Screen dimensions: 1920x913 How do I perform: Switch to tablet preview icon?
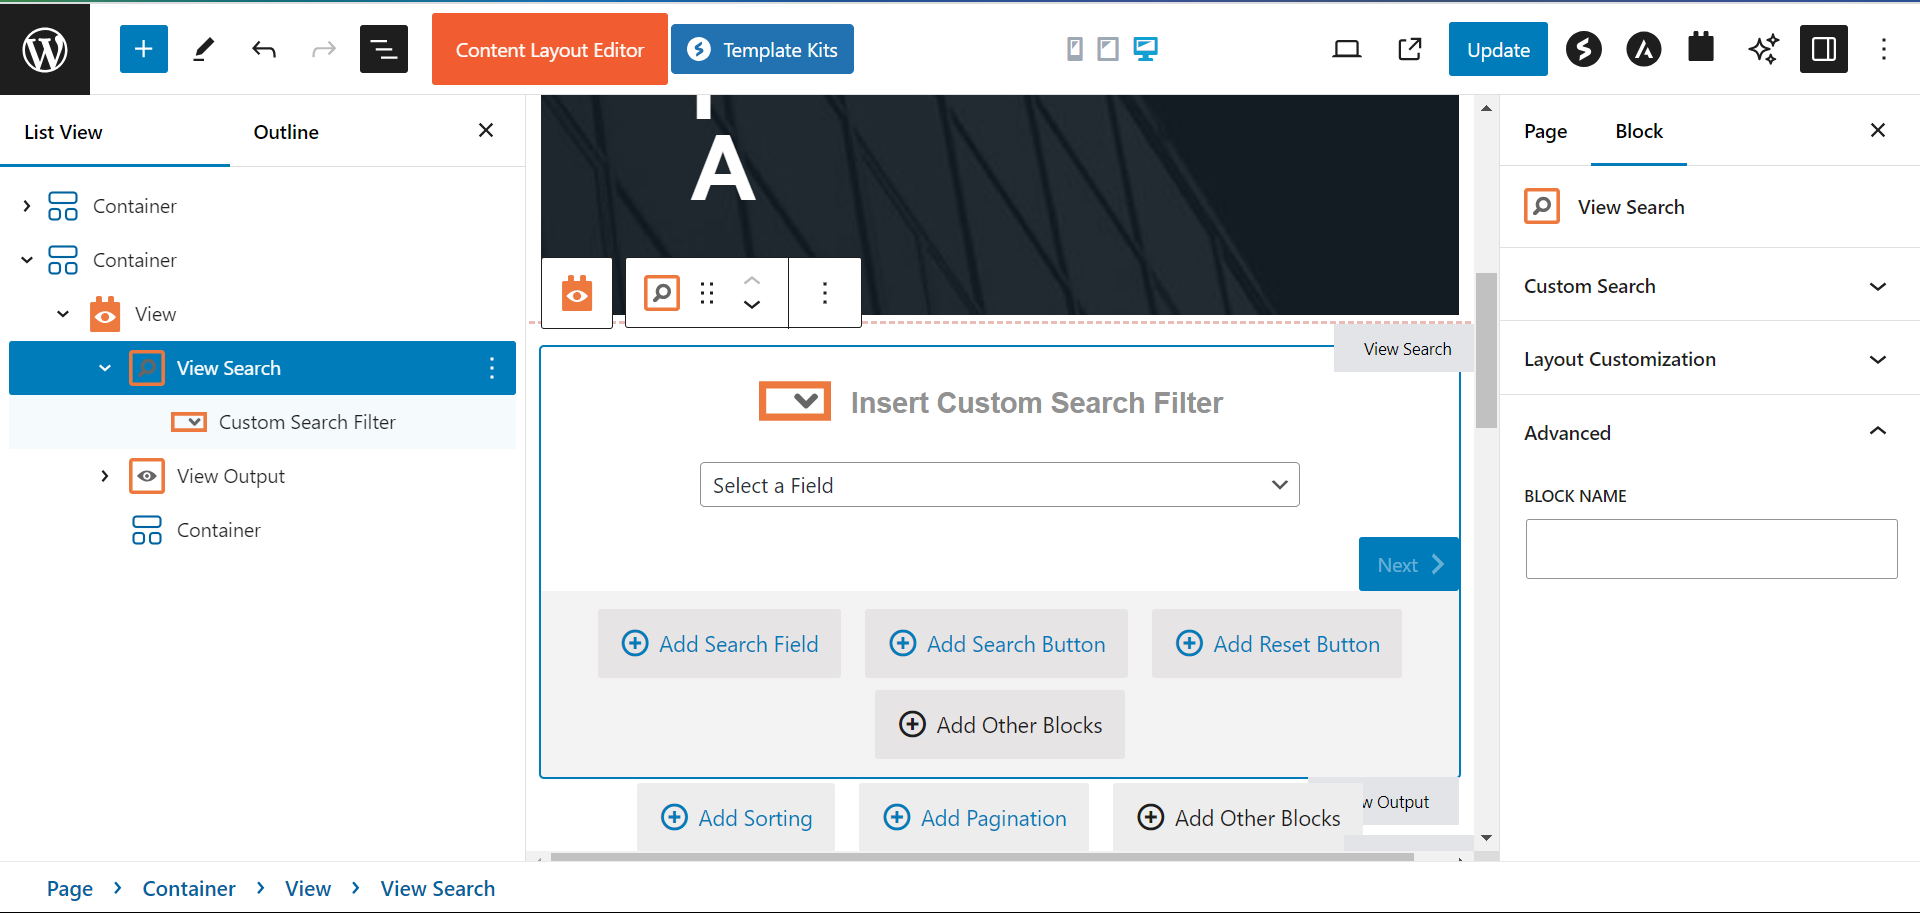click(1108, 49)
